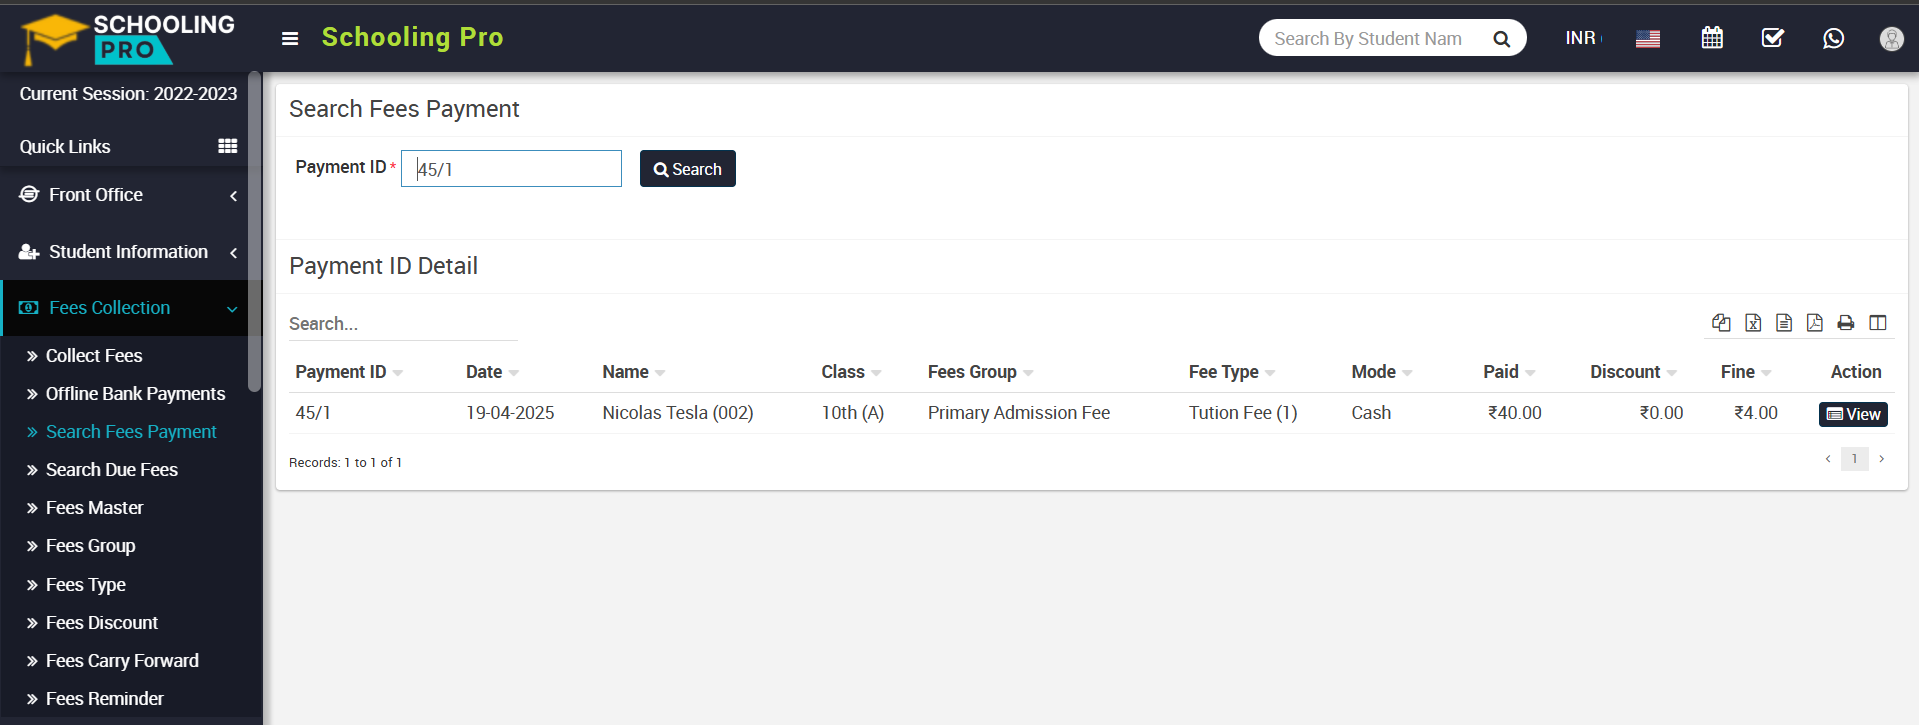Click the Fees Collection money icon
1919x725 pixels.
click(29, 308)
